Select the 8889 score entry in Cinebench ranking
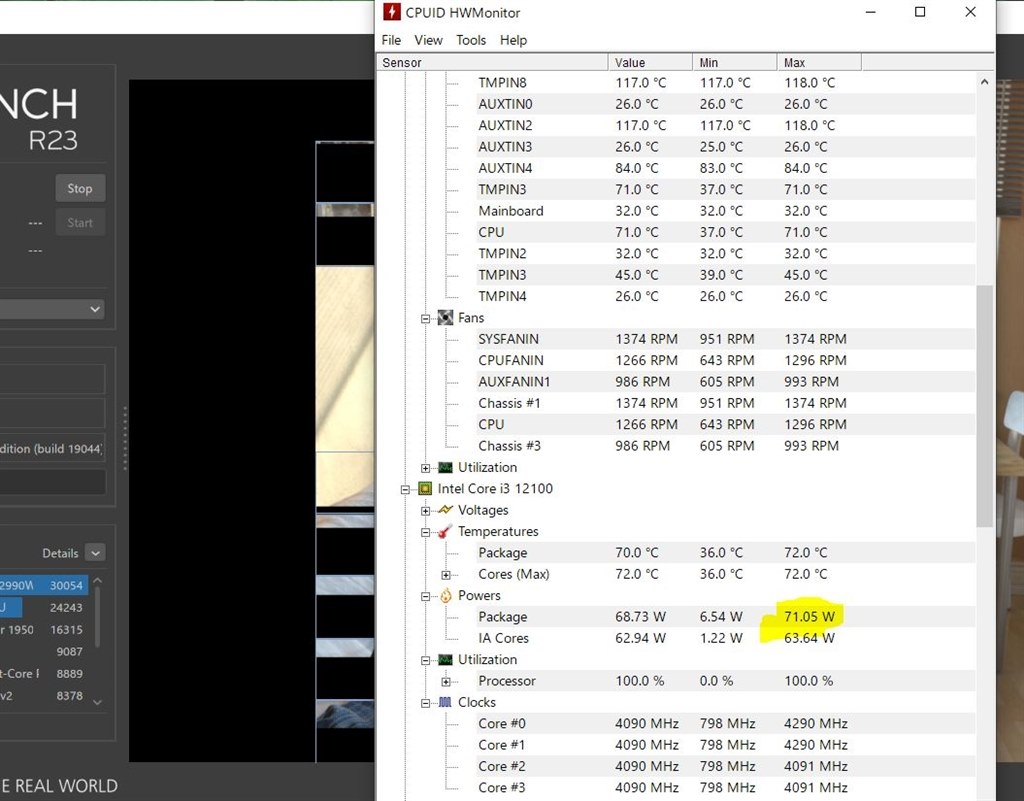 click(x=44, y=674)
